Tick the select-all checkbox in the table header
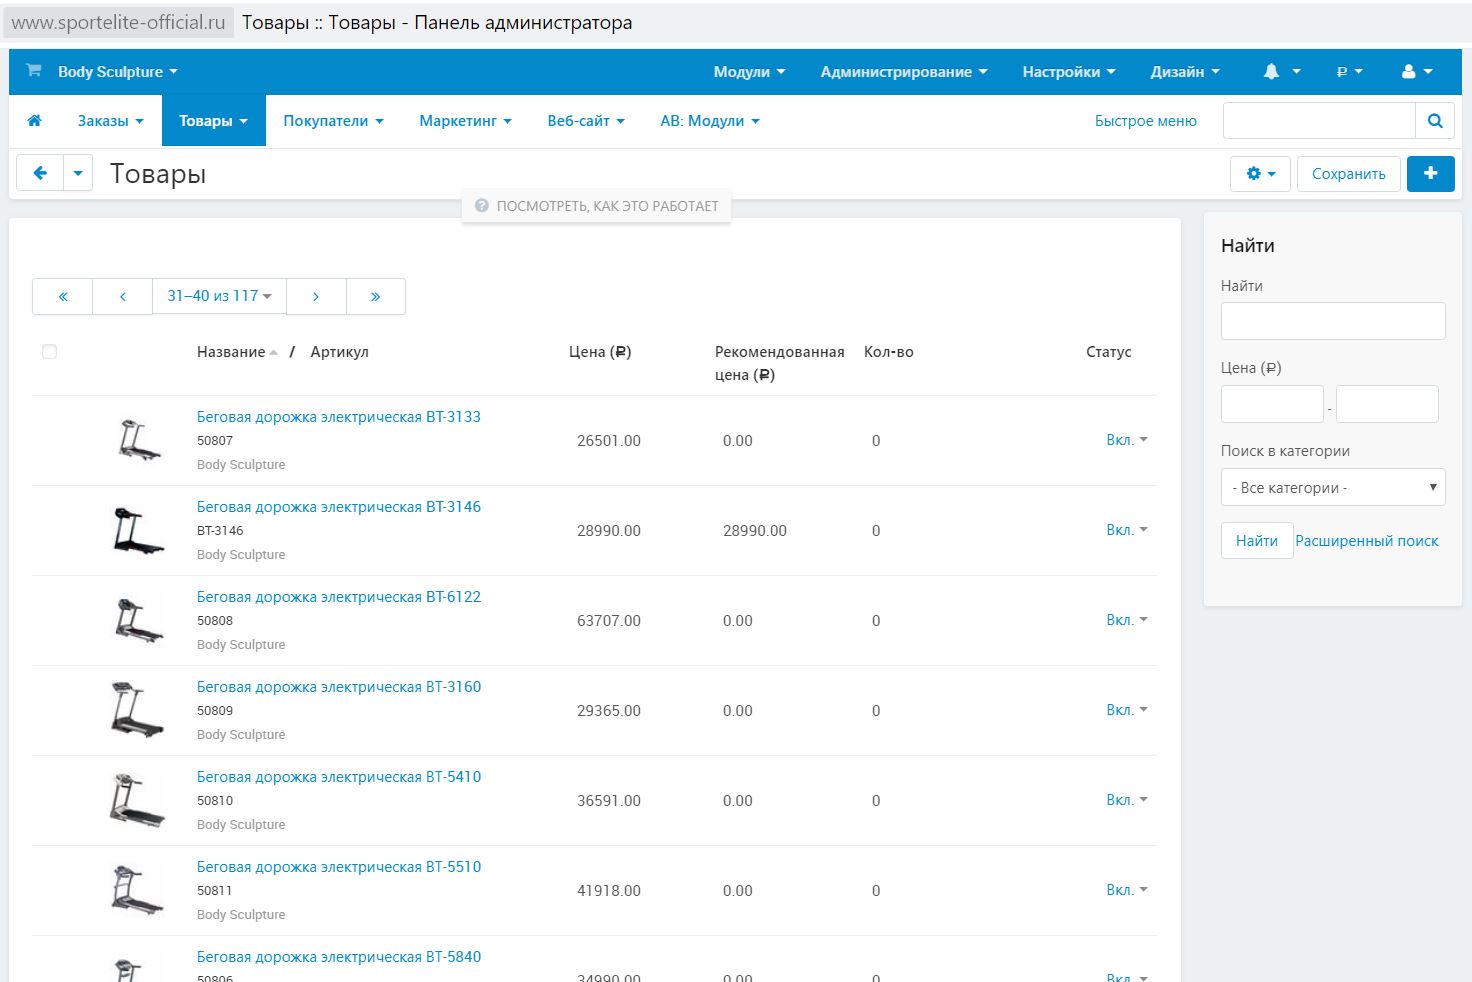 click(x=49, y=352)
